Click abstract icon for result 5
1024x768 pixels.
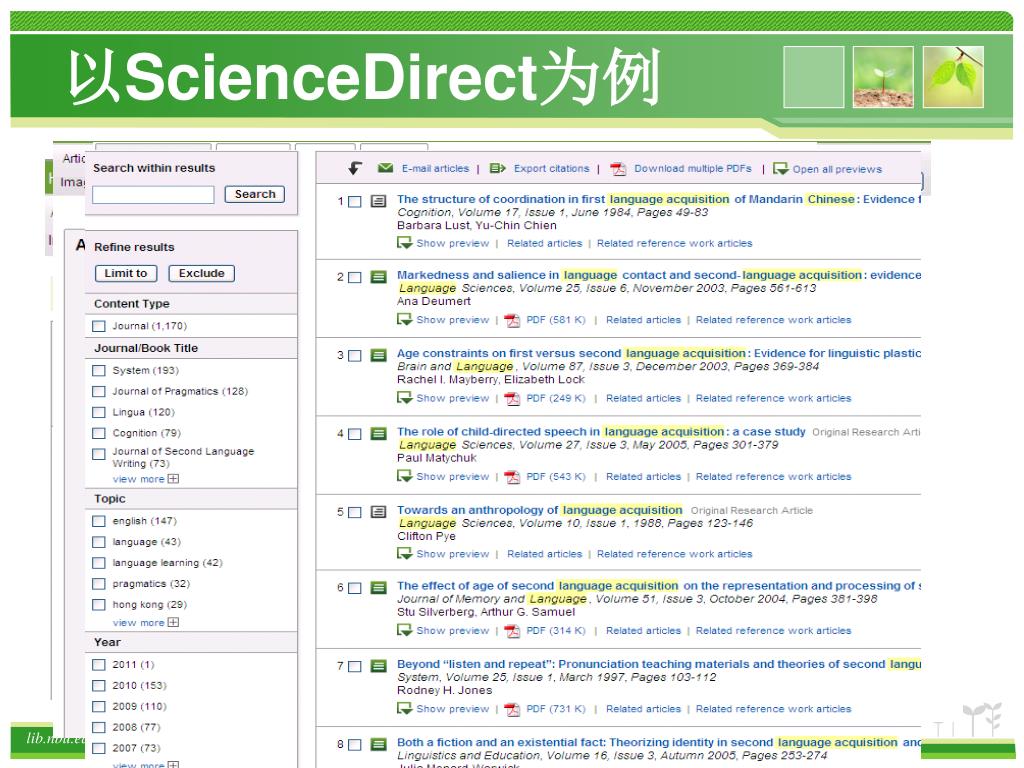pos(379,512)
